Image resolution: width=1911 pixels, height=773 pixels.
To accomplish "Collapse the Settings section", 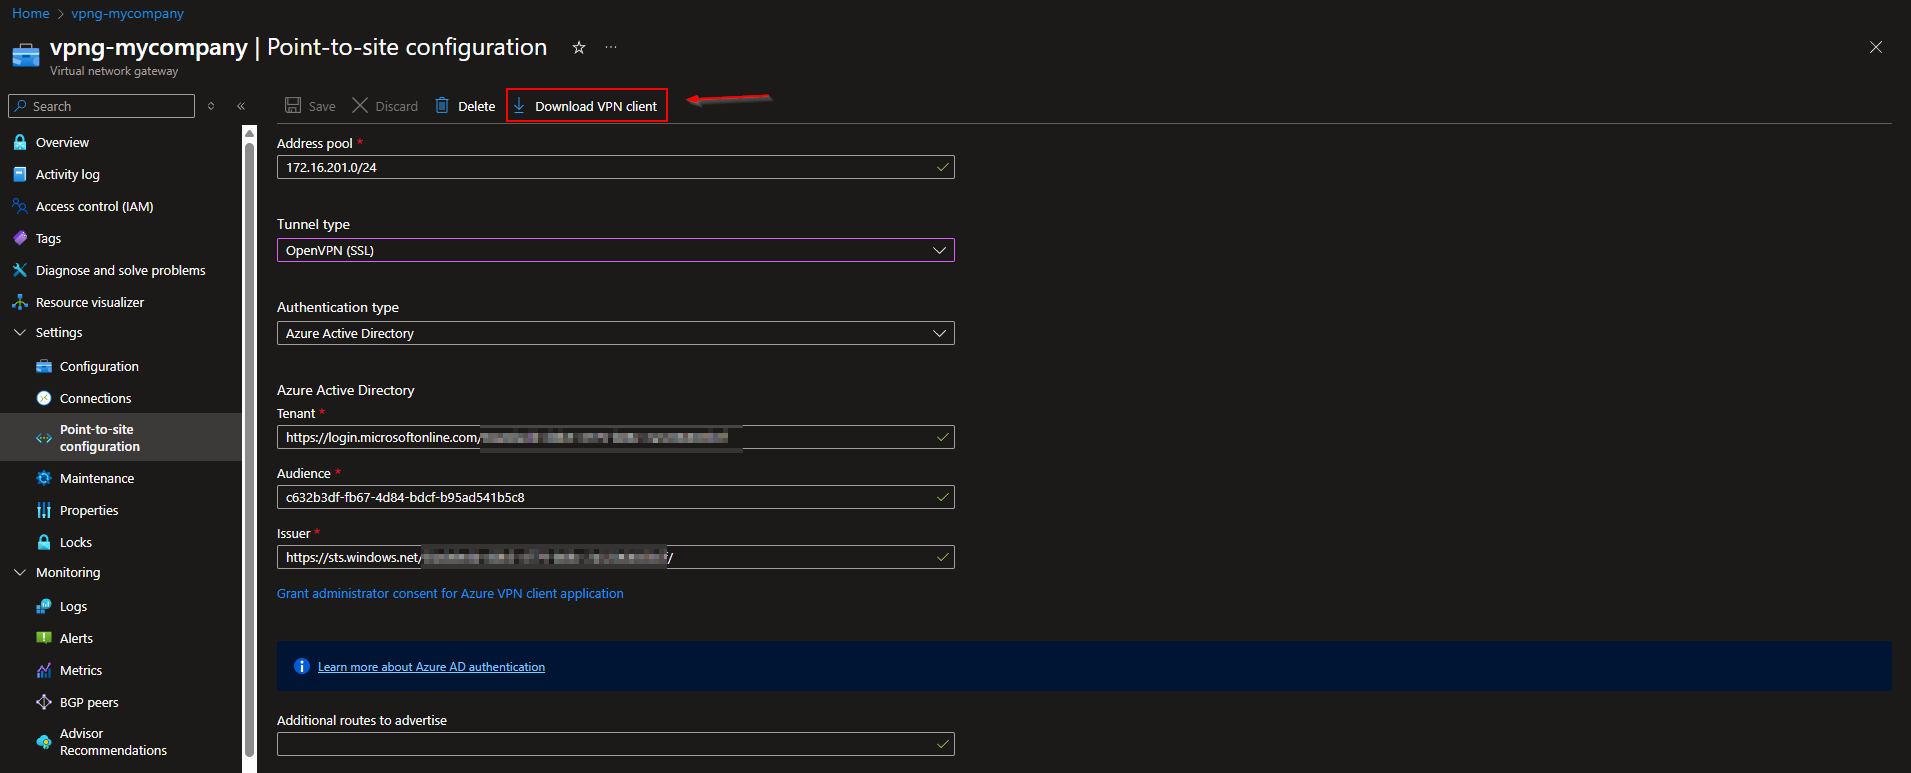I will [x=20, y=332].
